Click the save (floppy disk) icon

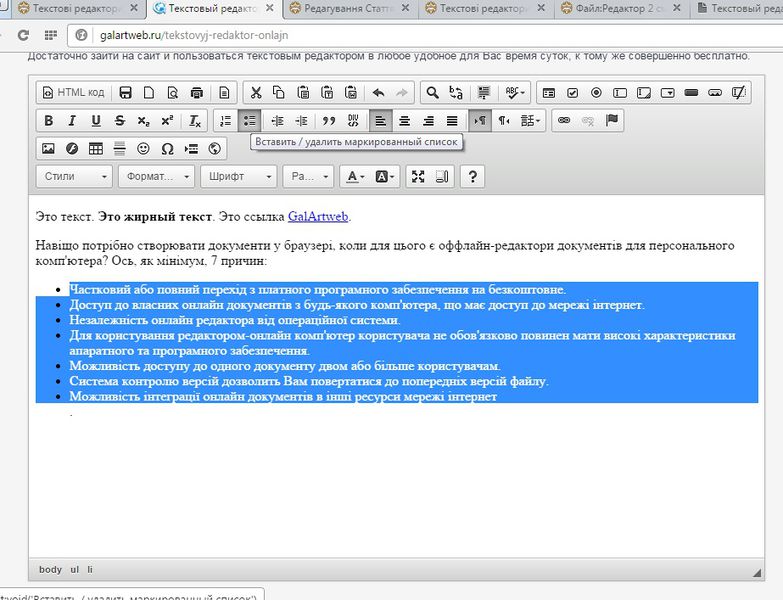coord(126,93)
